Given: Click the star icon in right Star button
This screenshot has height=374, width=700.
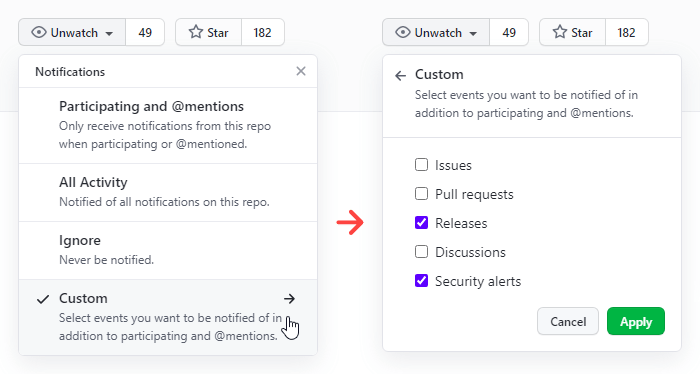Looking at the screenshot, I should (x=560, y=32).
